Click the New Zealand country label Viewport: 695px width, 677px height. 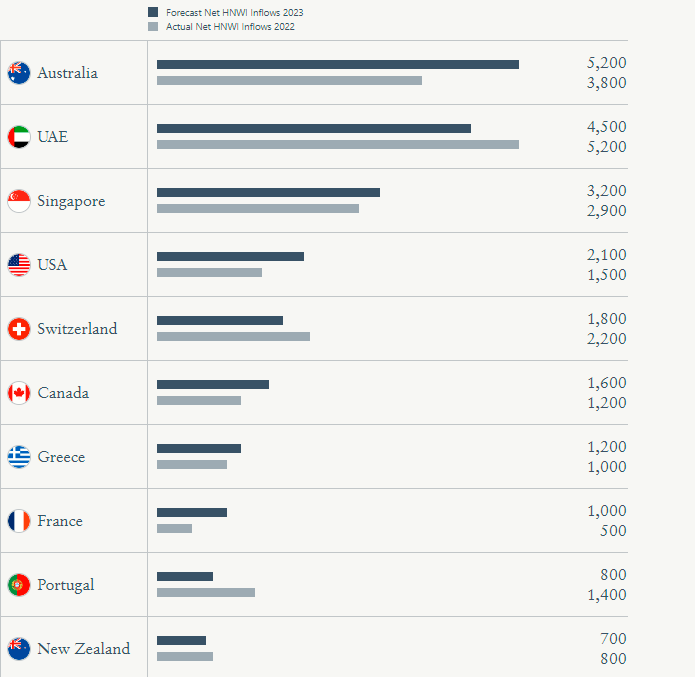point(84,649)
